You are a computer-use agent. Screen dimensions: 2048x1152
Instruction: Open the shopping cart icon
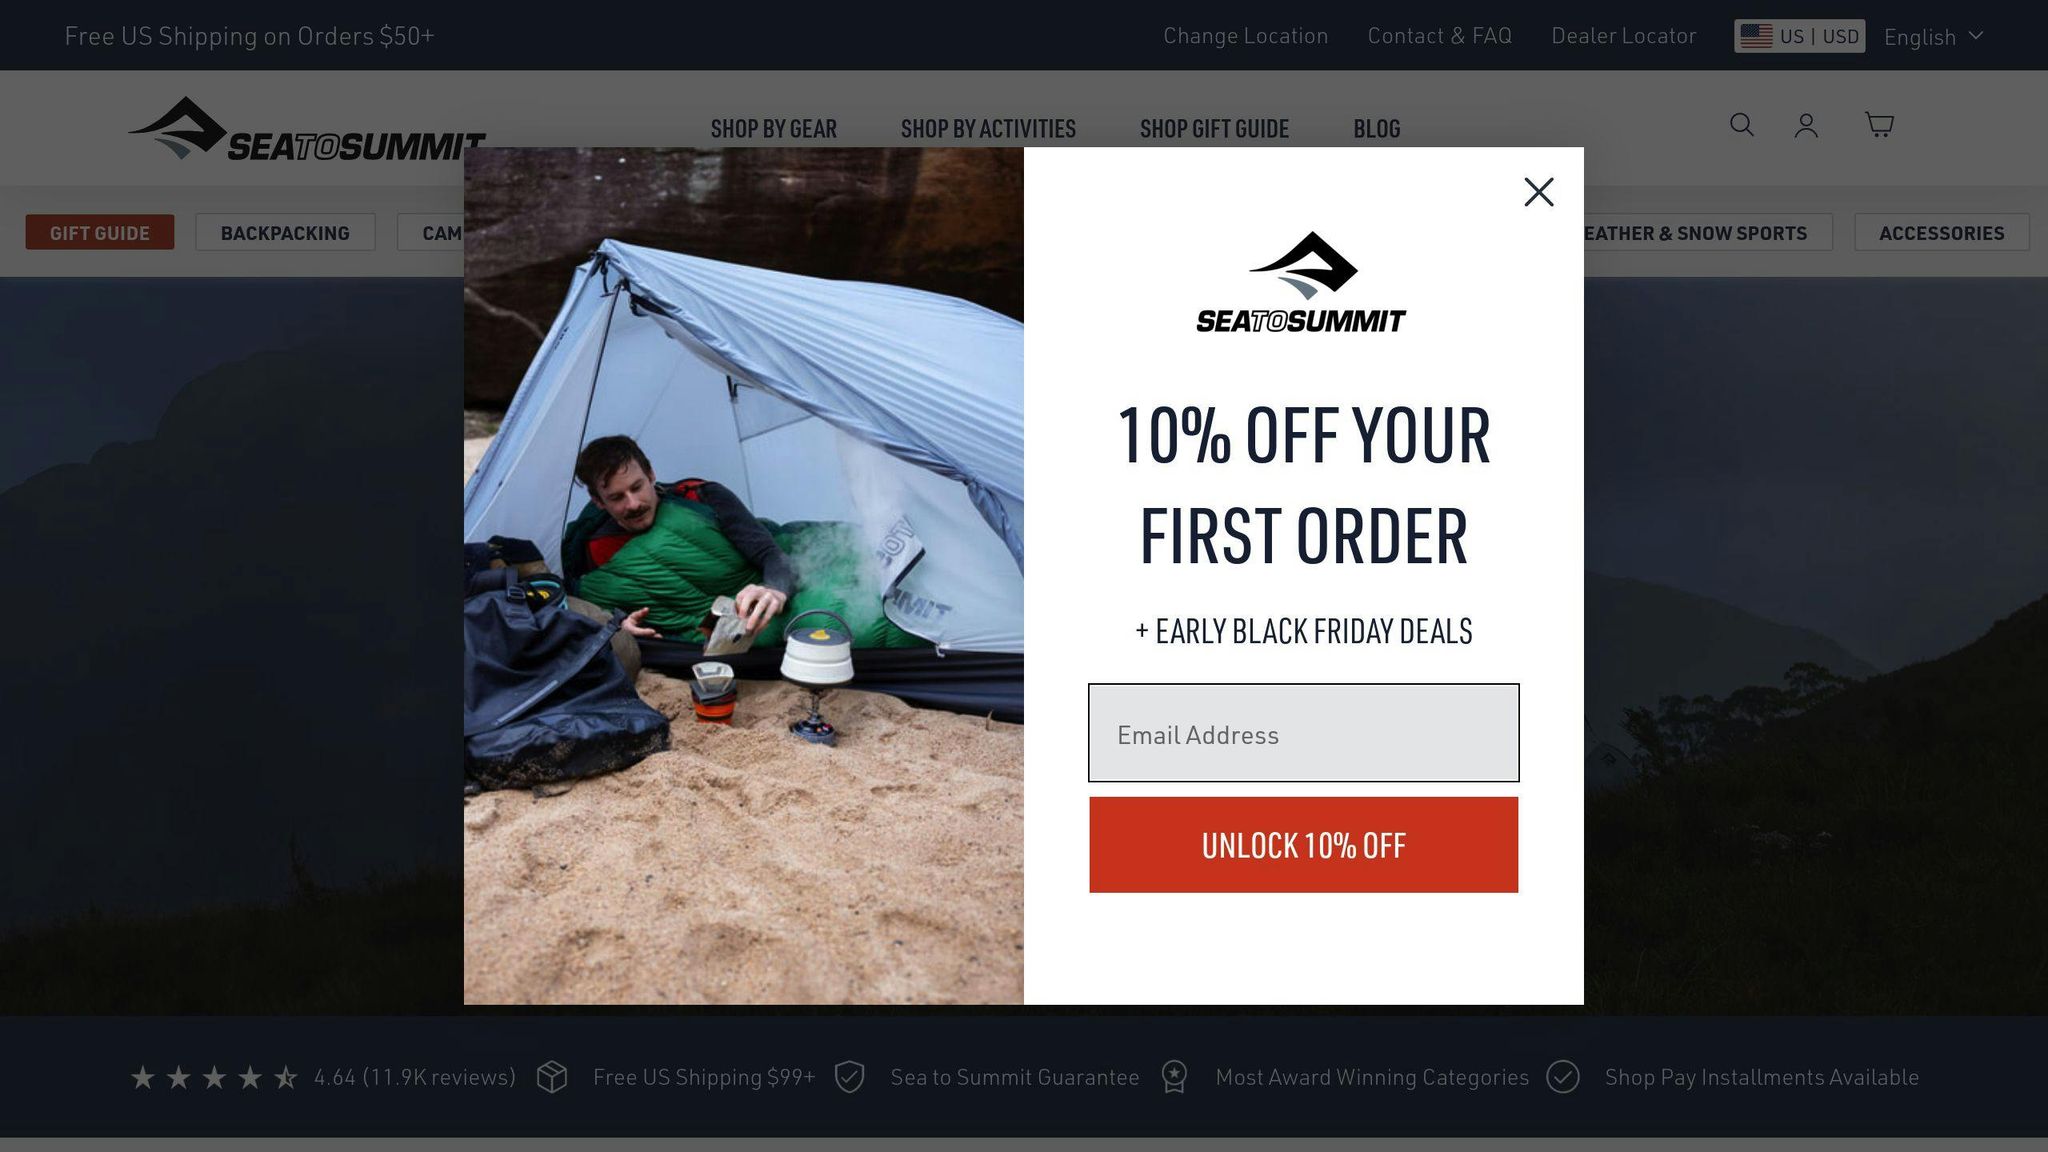click(1879, 125)
